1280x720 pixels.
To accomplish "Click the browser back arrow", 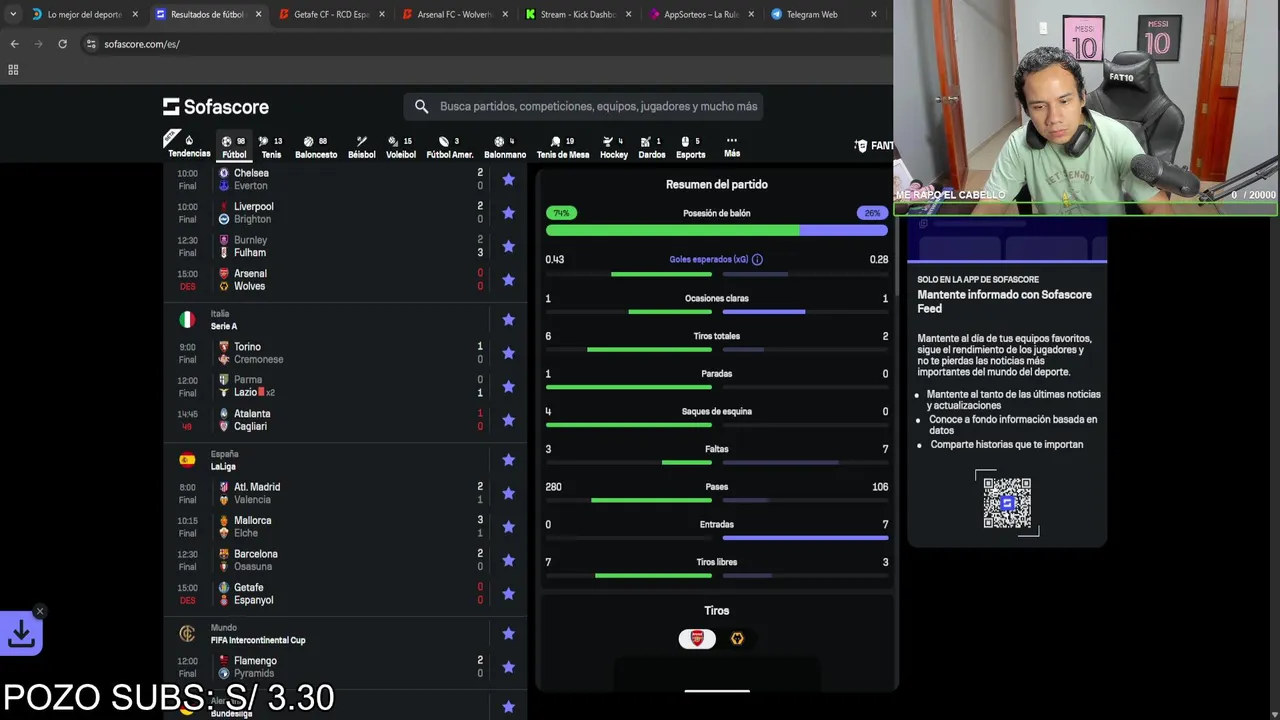I will click(14, 44).
